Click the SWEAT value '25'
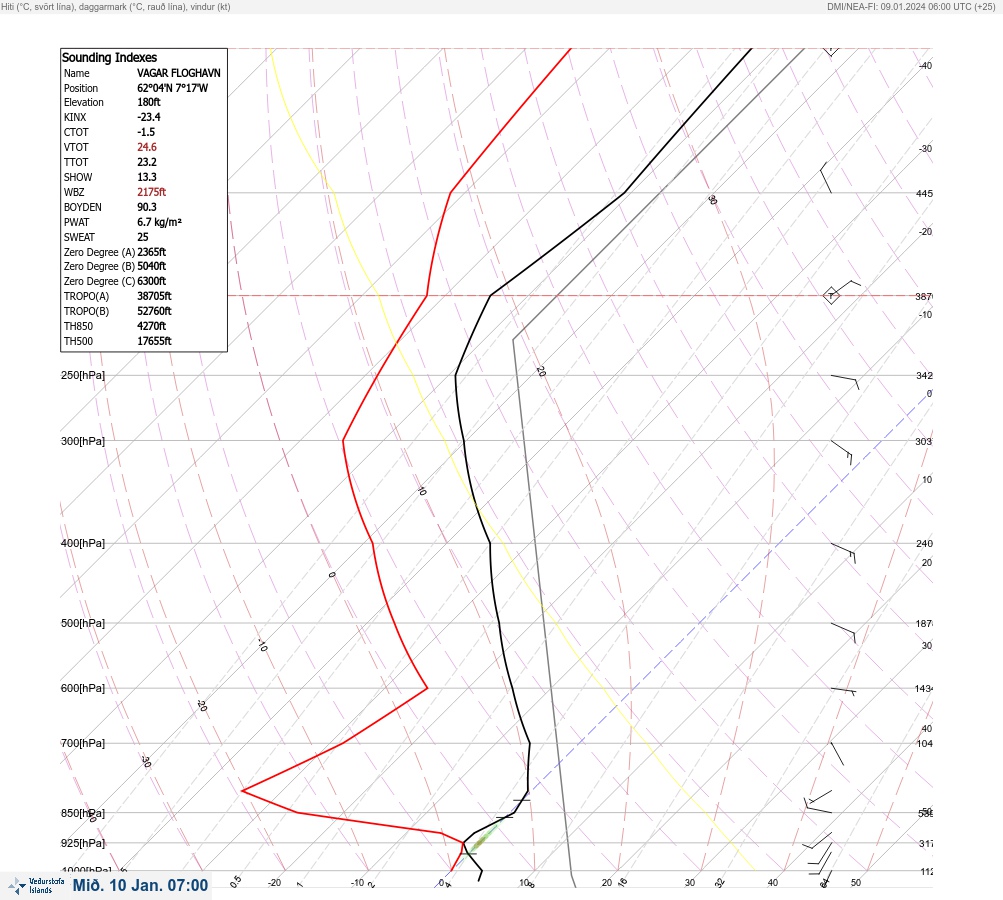Image resolution: width=1003 pixels, height=900 pixels. [x=143, y=237]
